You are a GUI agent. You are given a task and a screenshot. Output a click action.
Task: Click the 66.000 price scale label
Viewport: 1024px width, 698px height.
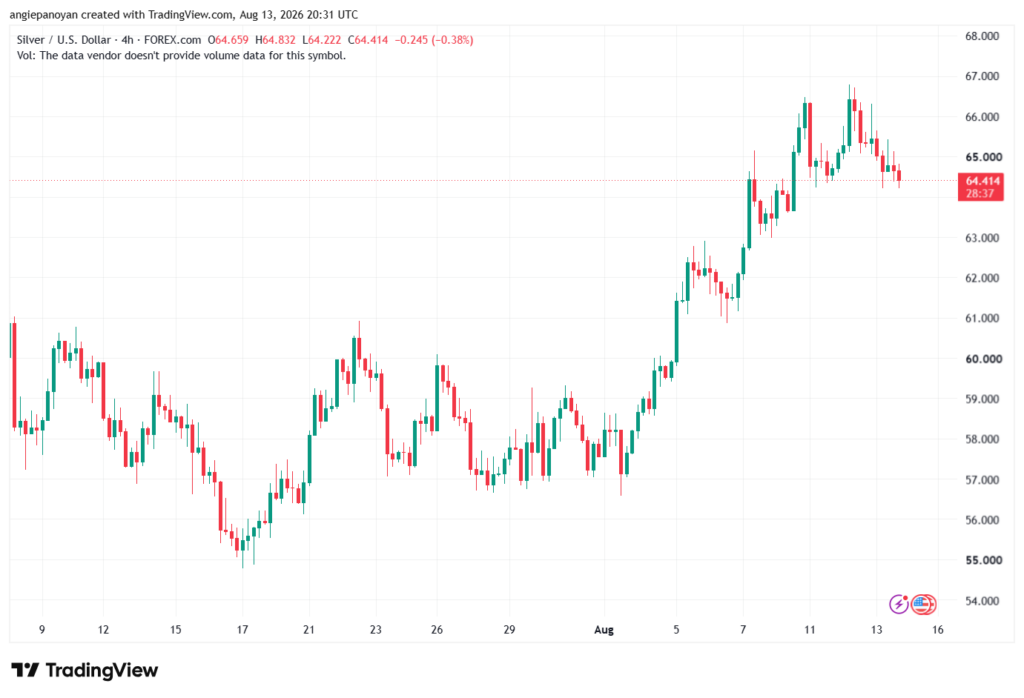pyautogui.click(x=982, y=117)
